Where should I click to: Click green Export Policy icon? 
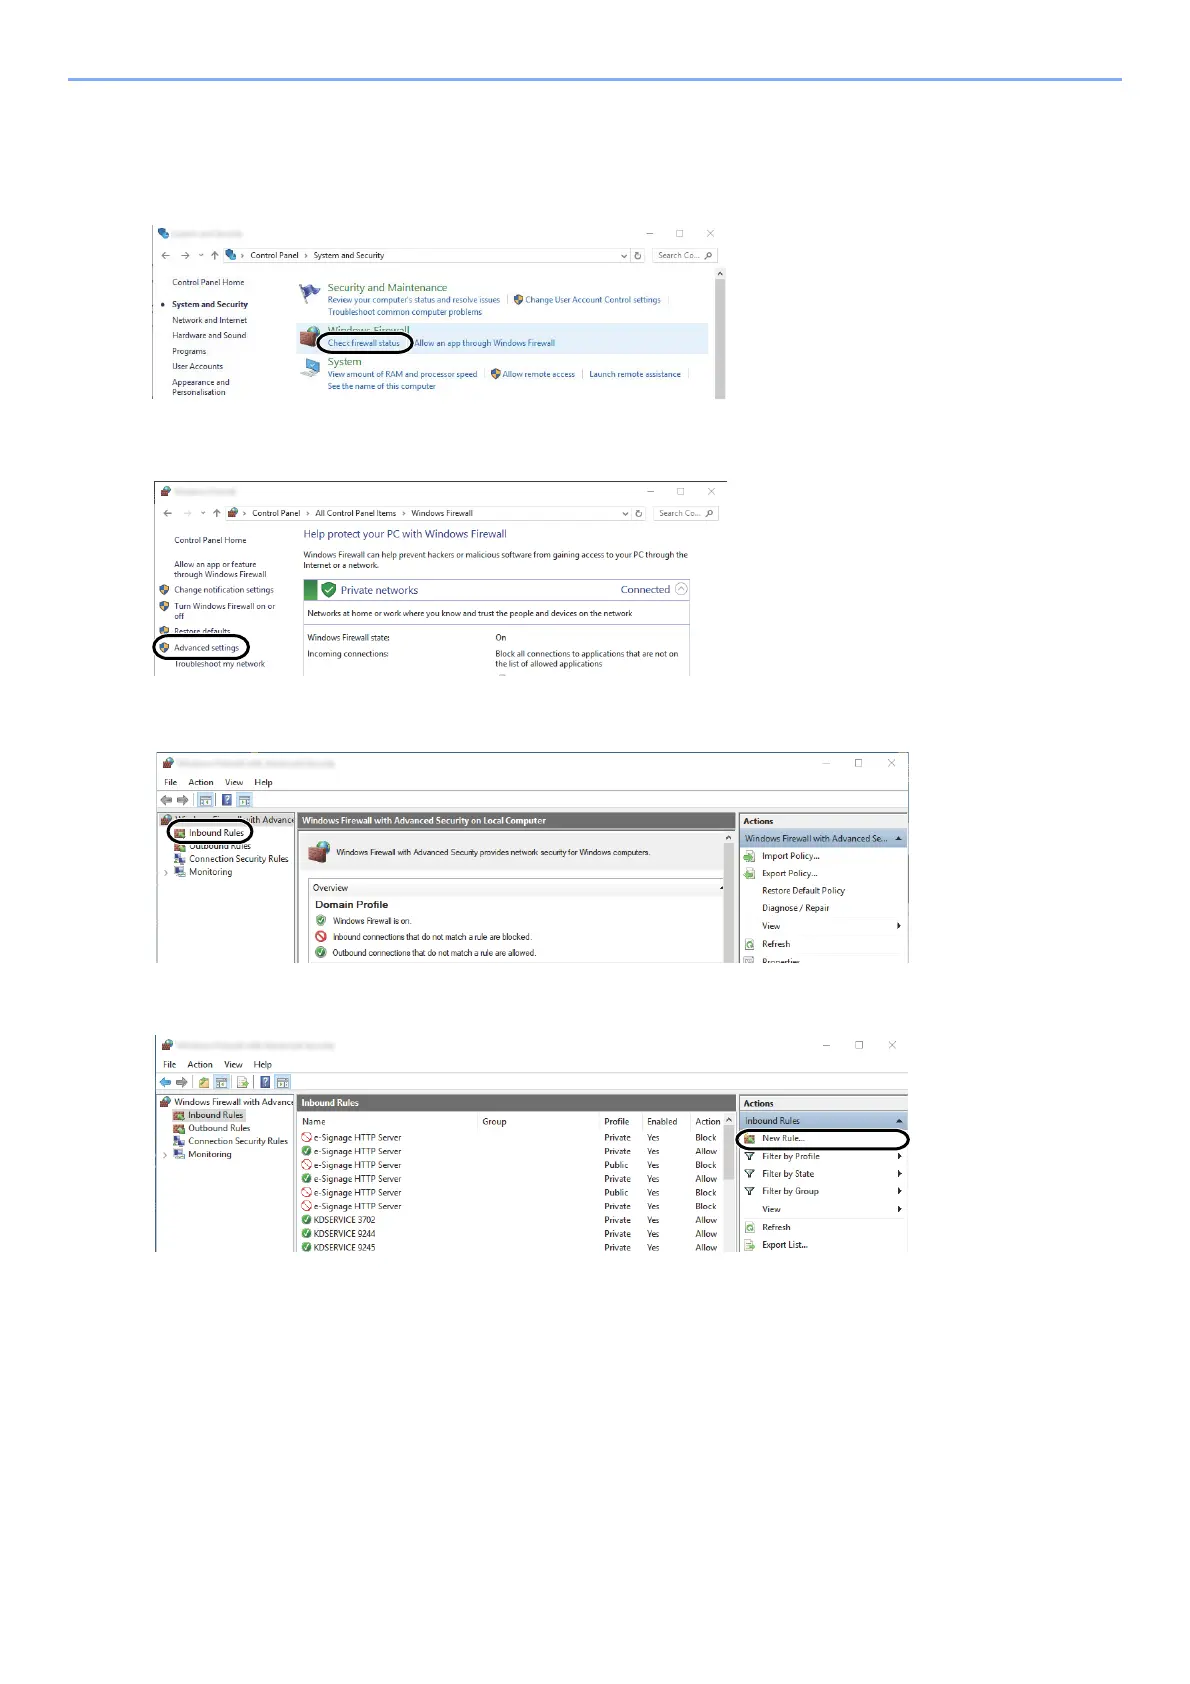click(749, 873)
